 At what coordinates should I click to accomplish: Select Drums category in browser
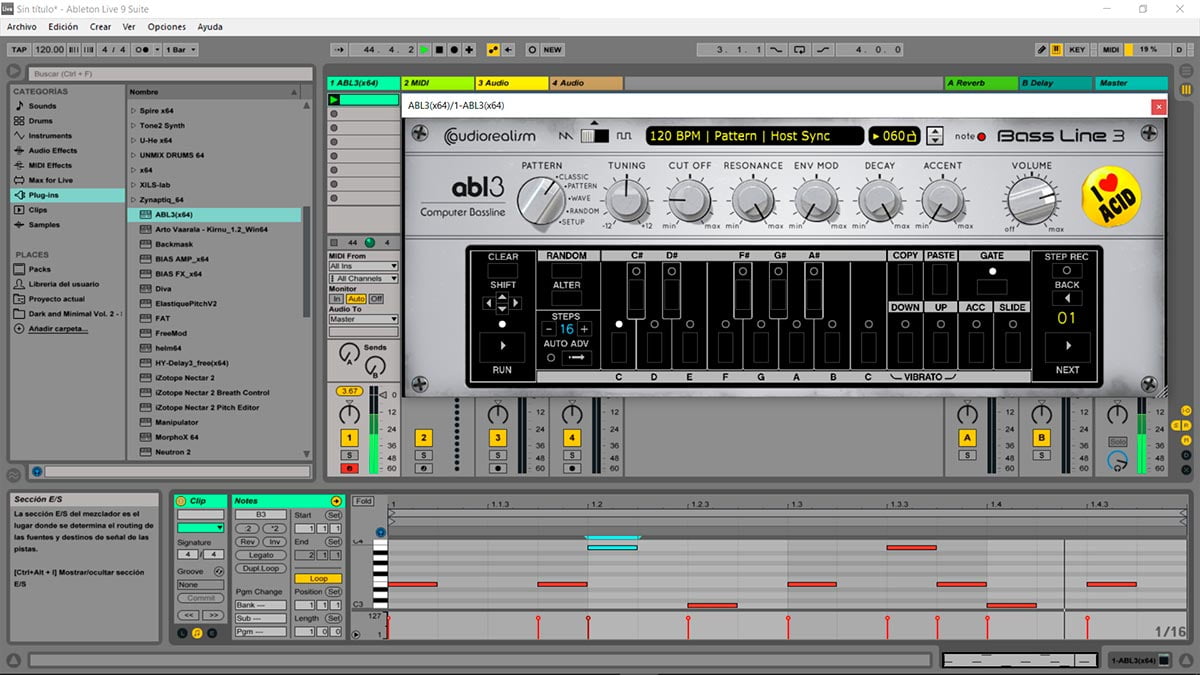(41, 120)
